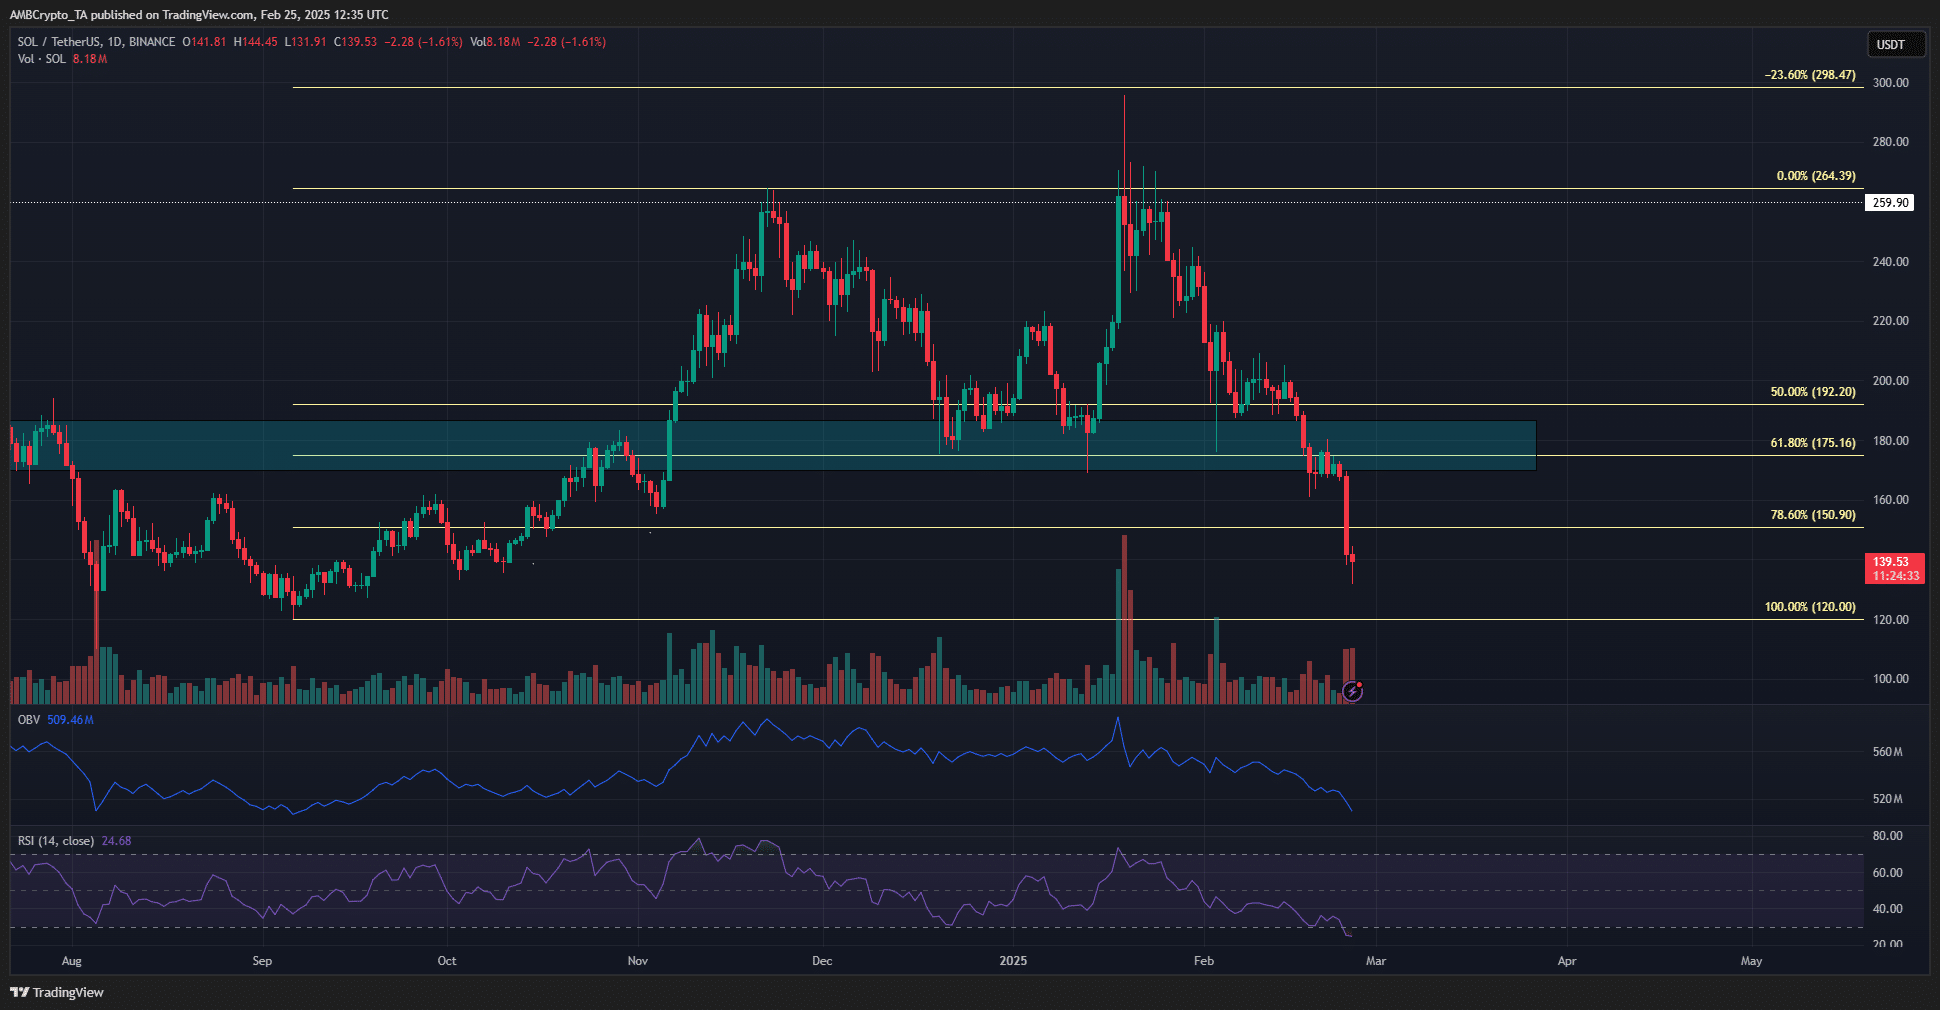
Task: Click the purple lightning bolt event icon
Action: 1352,691
